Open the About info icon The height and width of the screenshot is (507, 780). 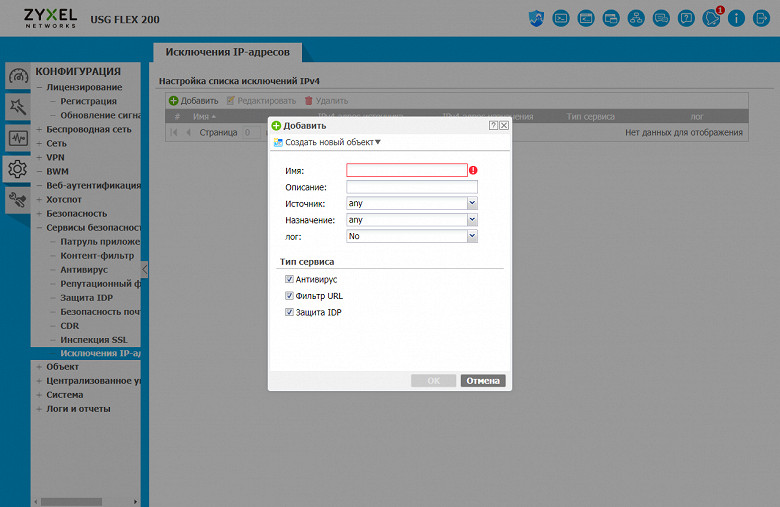(x=736, y=19)
